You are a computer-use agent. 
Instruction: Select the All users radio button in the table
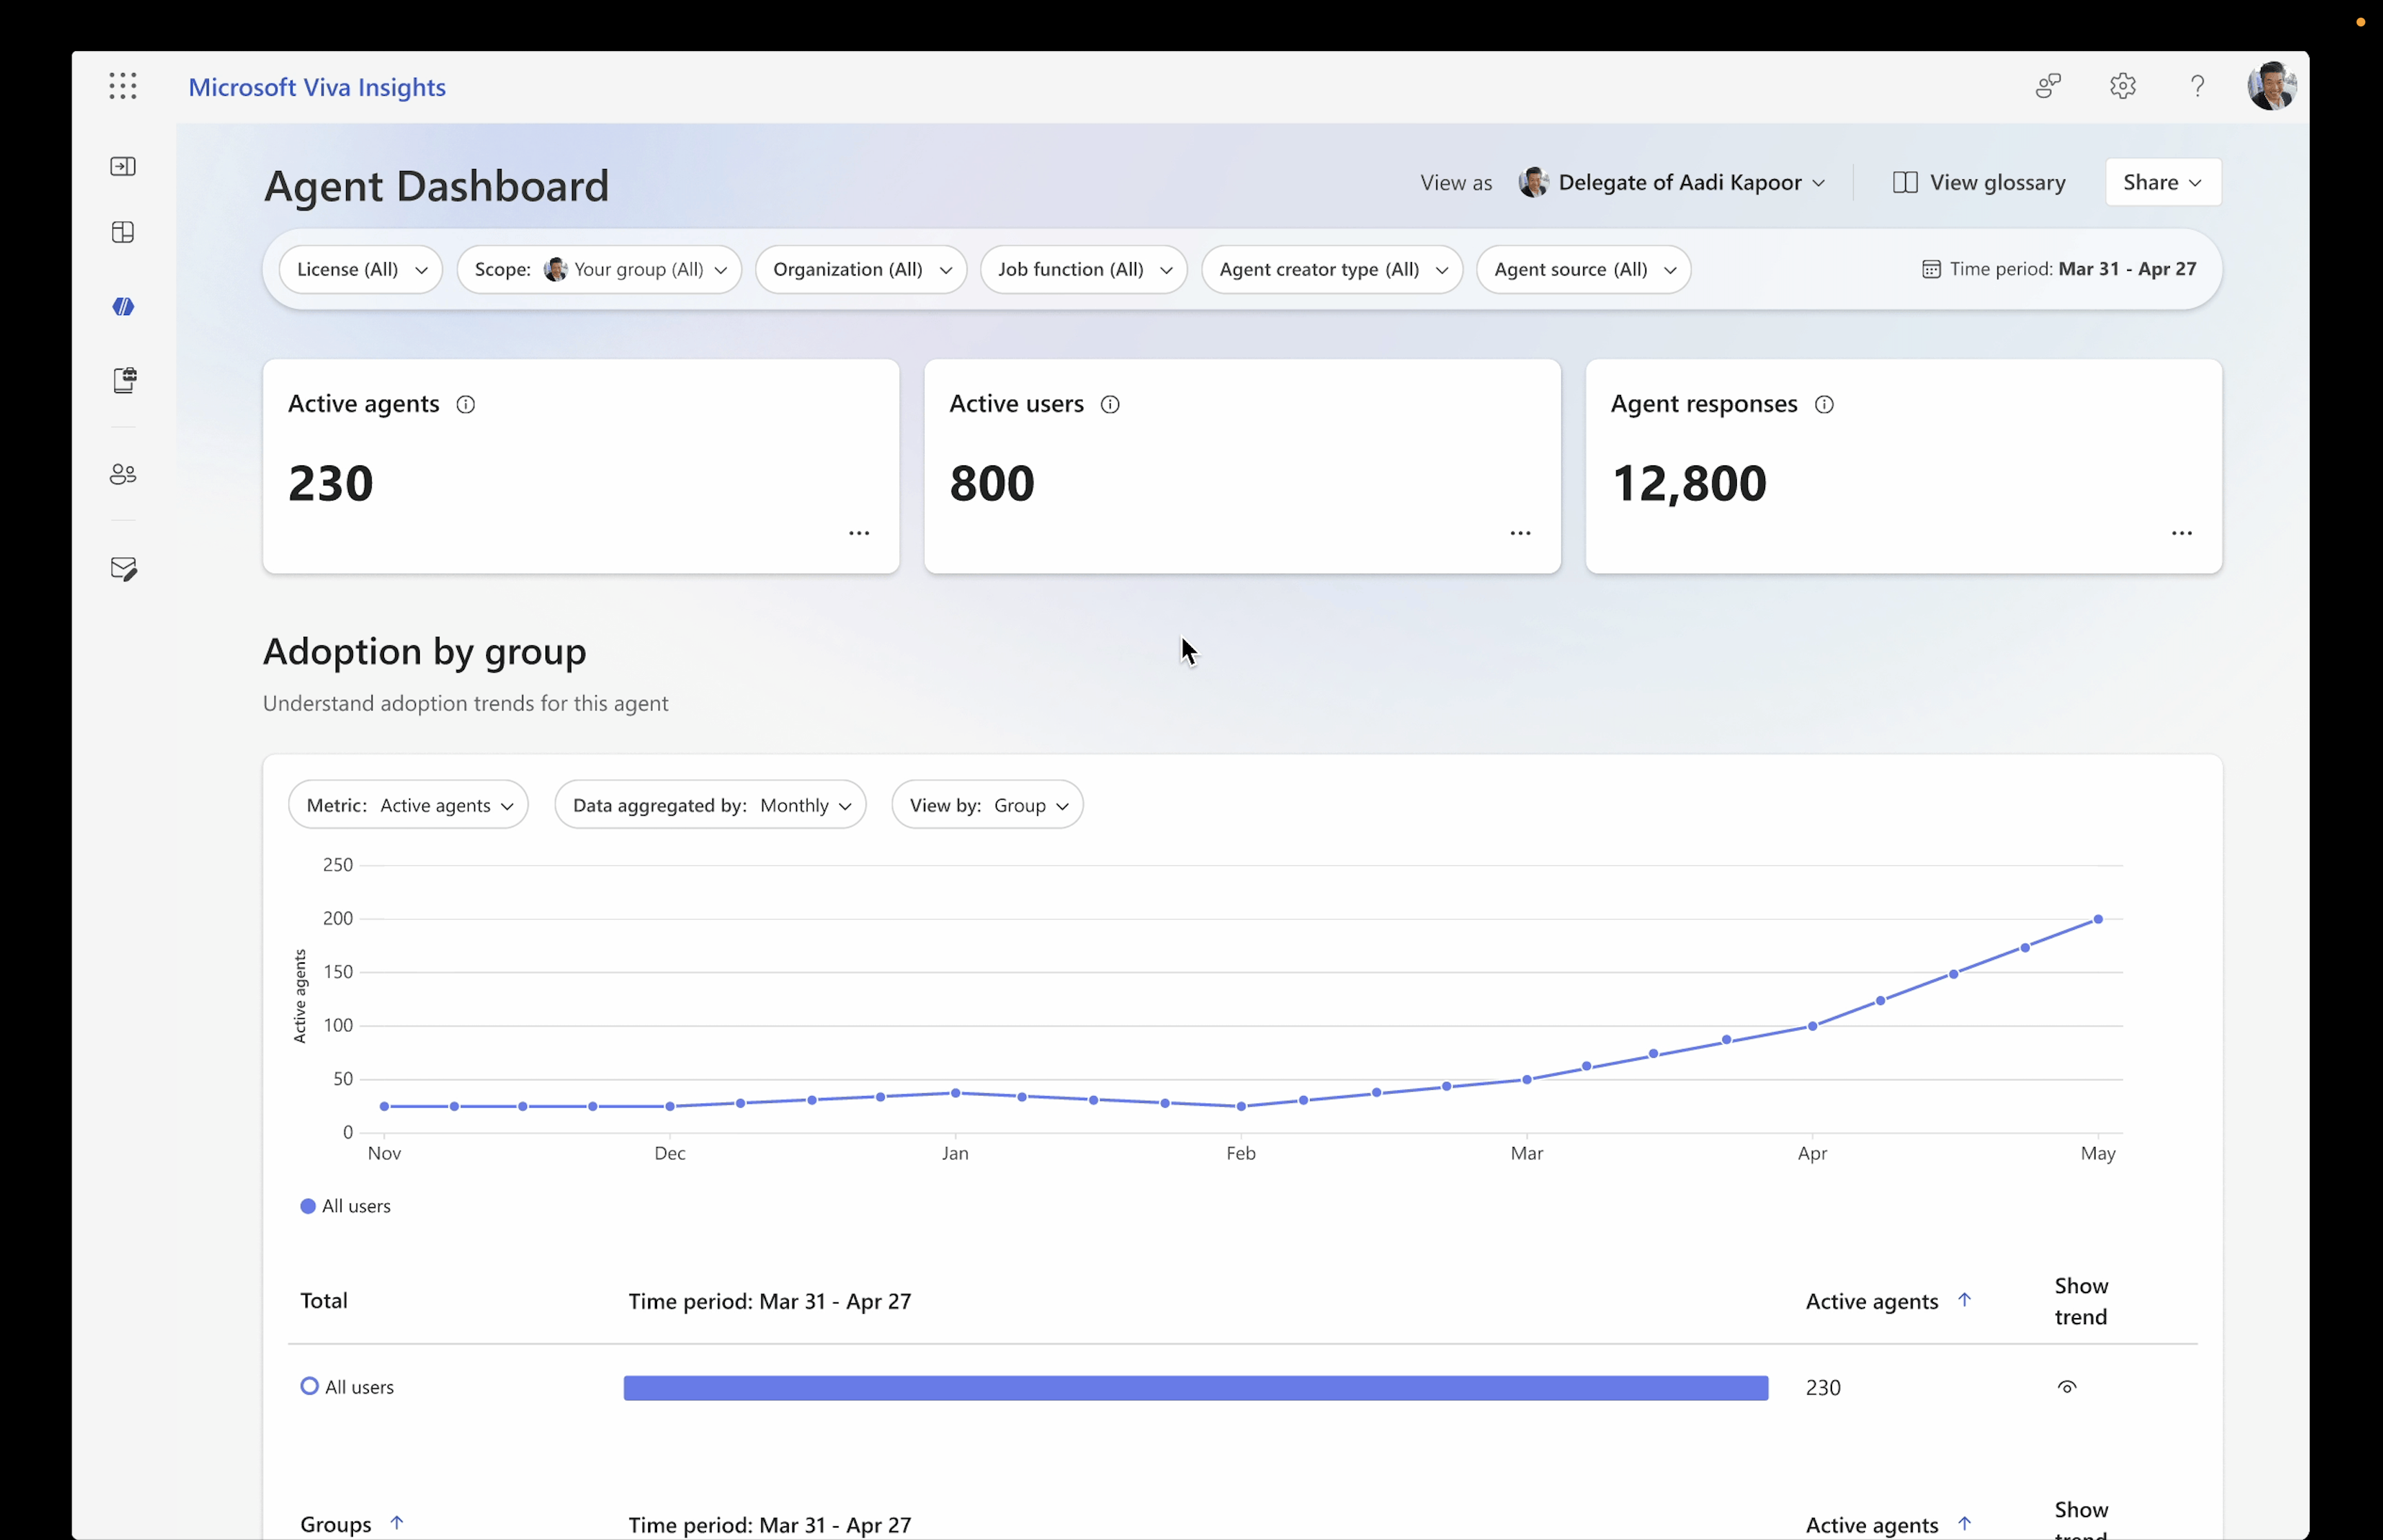point(308,1386)
